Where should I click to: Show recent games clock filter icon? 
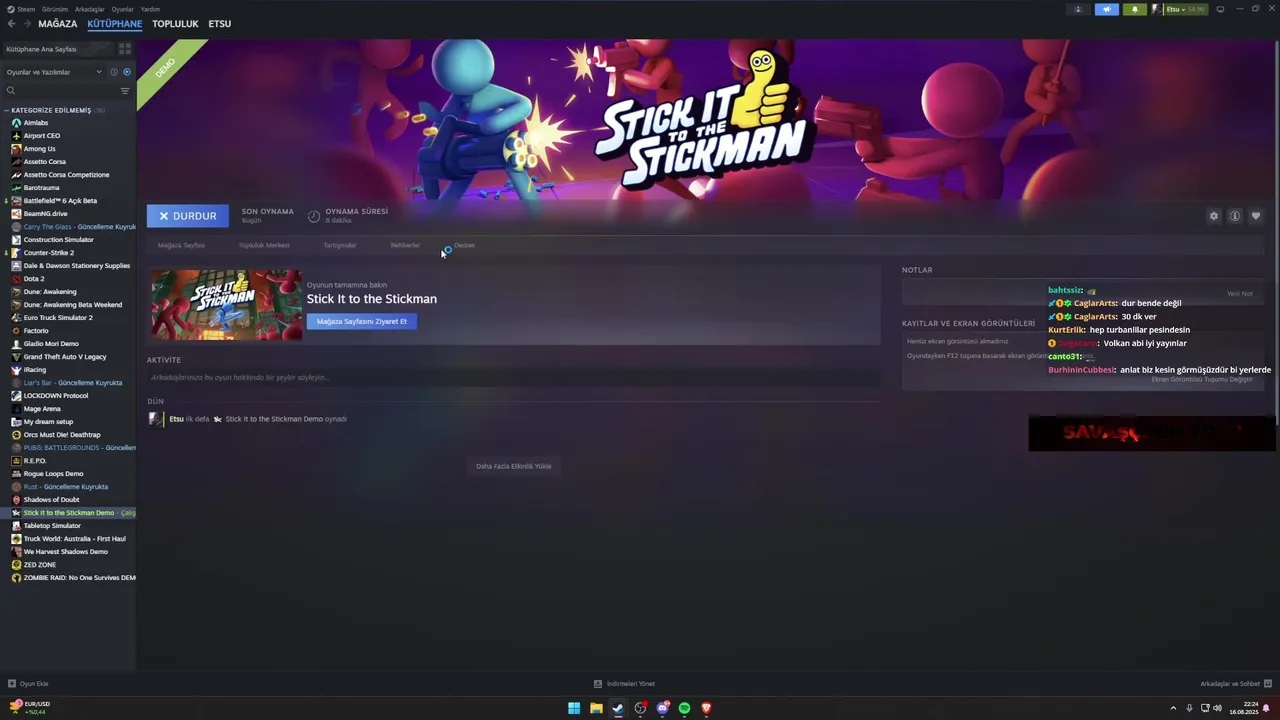click(114, 72)
